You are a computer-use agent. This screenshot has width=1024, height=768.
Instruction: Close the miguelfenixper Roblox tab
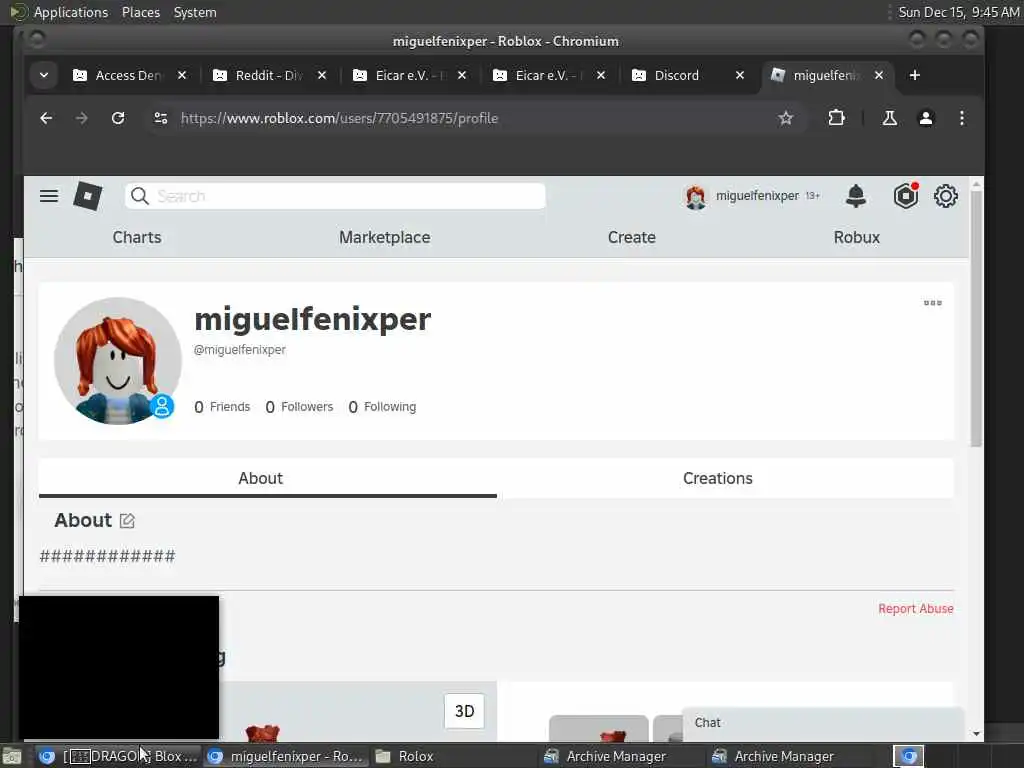[x=879, y=75]
